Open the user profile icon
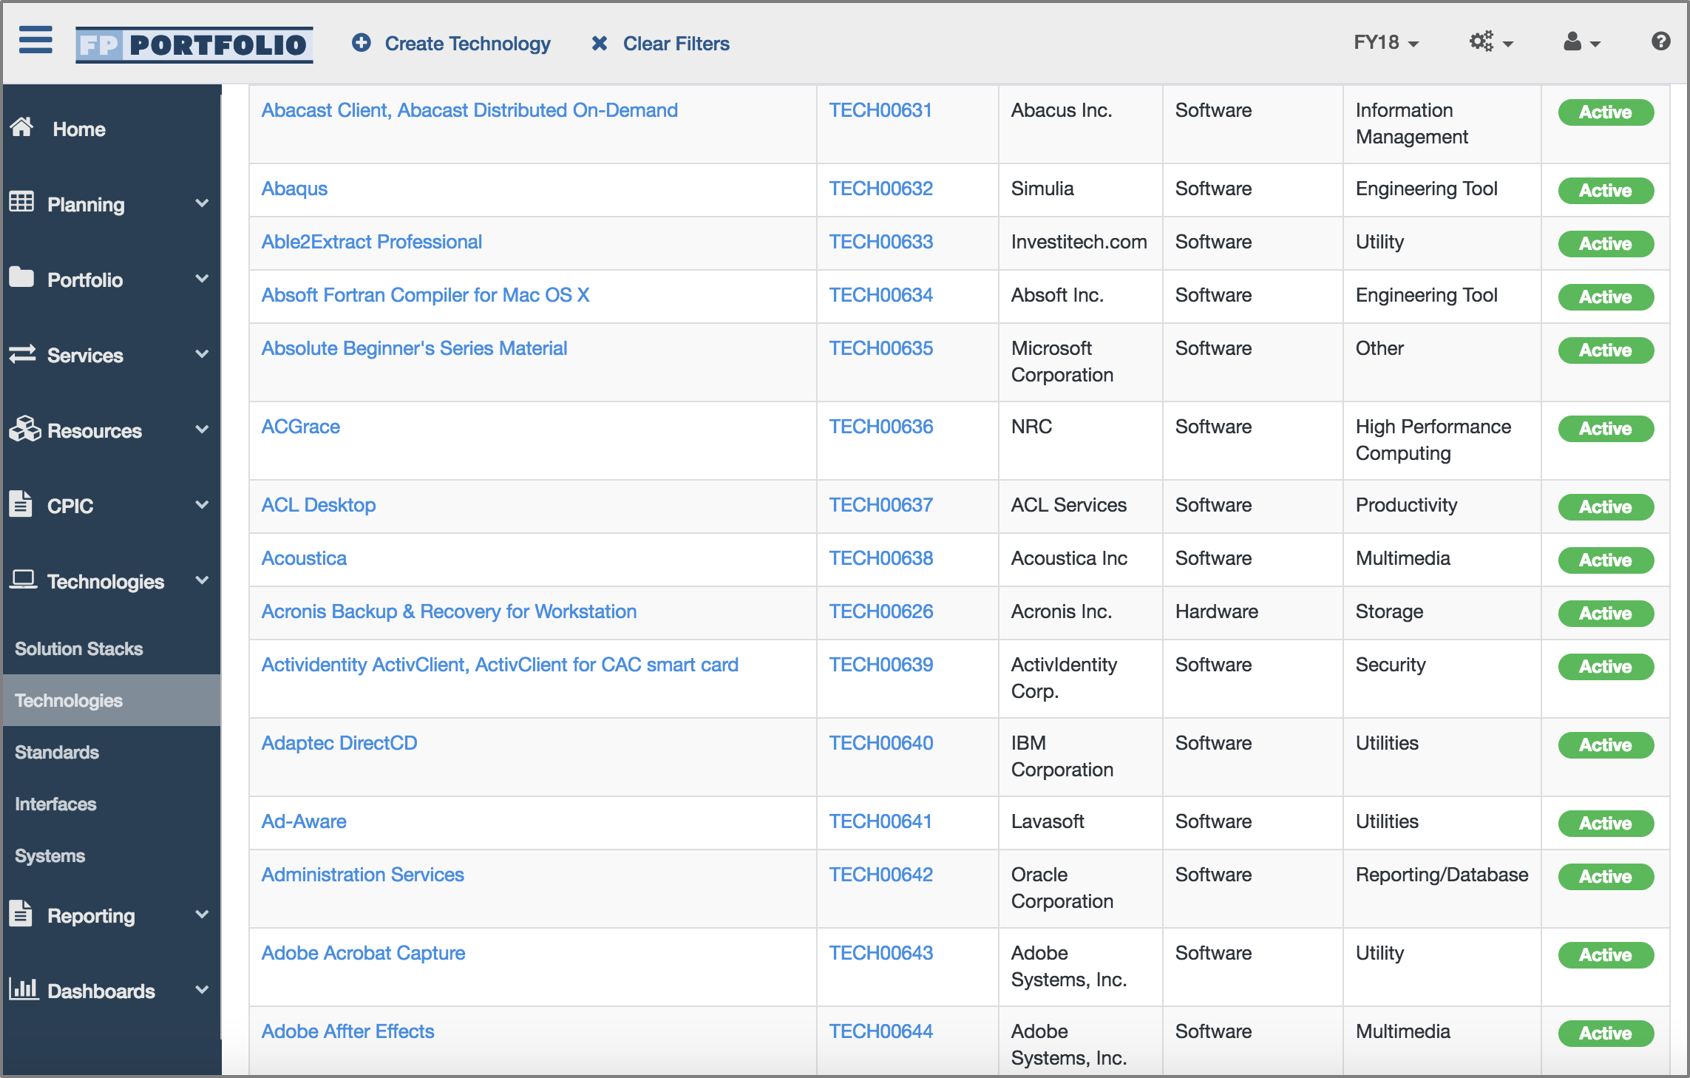This screenshot has width=1690, height=1078. [x=1572, y=42]
